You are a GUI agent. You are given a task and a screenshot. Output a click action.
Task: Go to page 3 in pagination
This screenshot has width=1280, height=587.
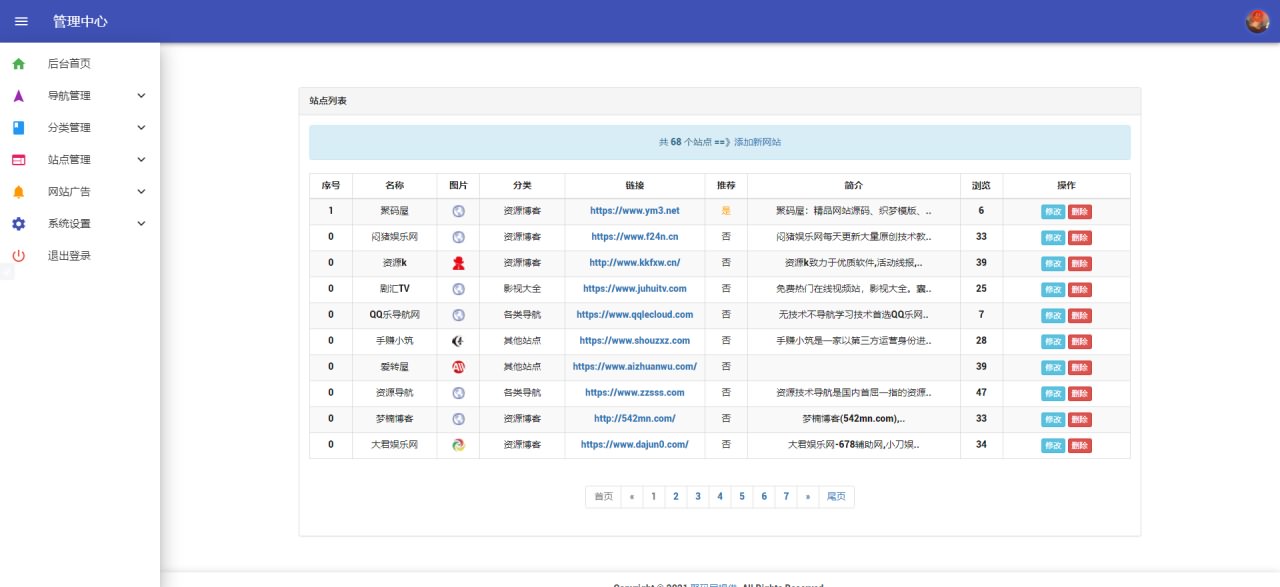coord(698,497)
